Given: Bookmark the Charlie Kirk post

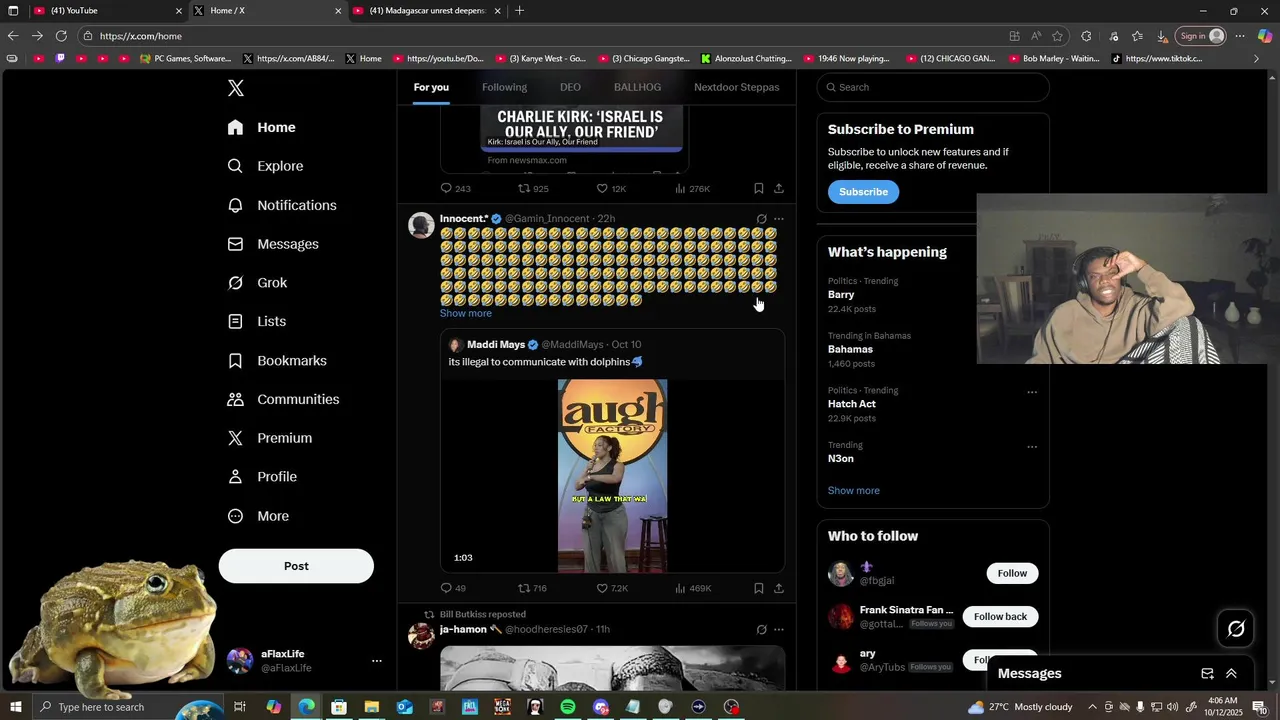Looking at the screenshot, I should (x=758, y=189).
